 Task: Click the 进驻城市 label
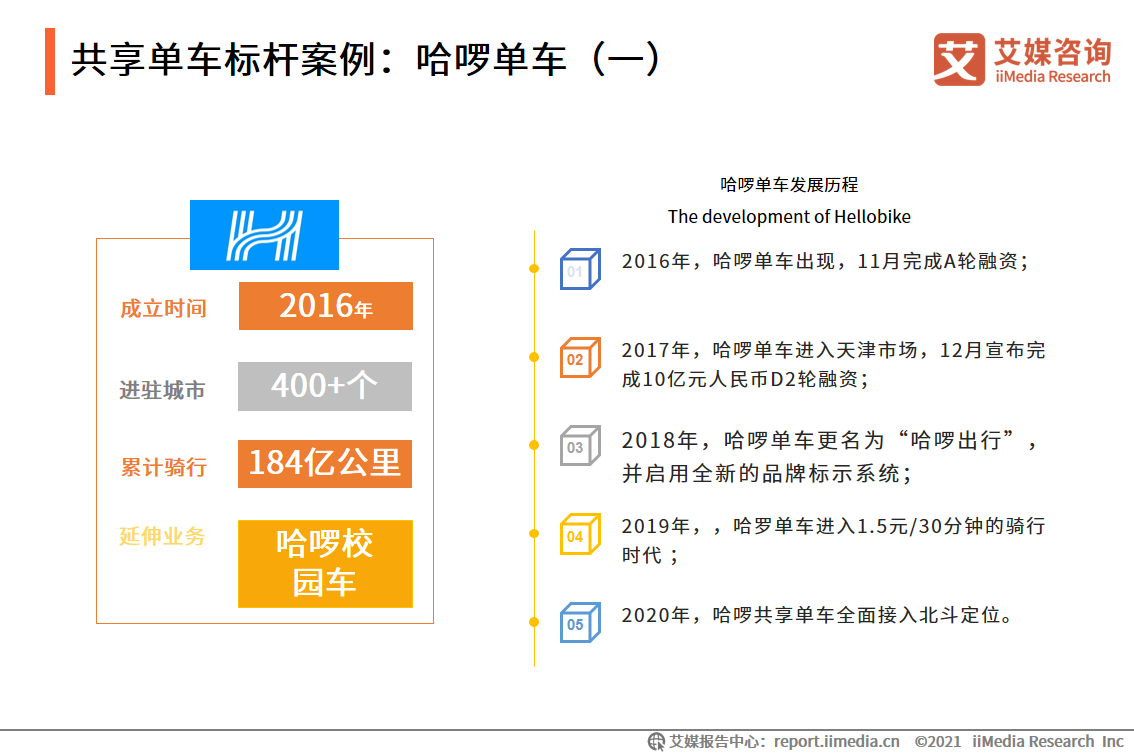[163, 391]
